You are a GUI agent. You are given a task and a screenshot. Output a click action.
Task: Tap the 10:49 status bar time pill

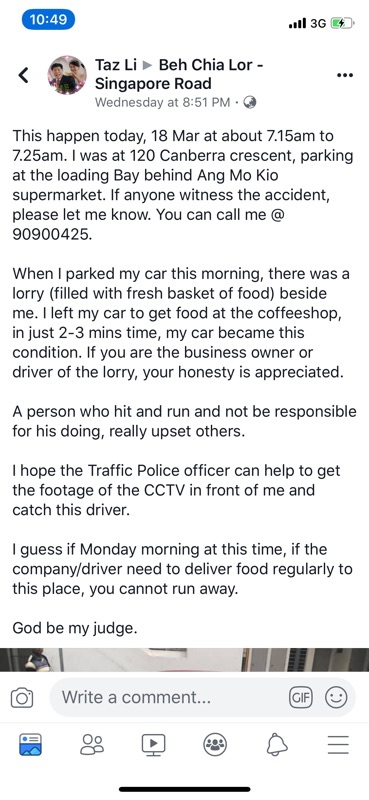tap(48, 20)
